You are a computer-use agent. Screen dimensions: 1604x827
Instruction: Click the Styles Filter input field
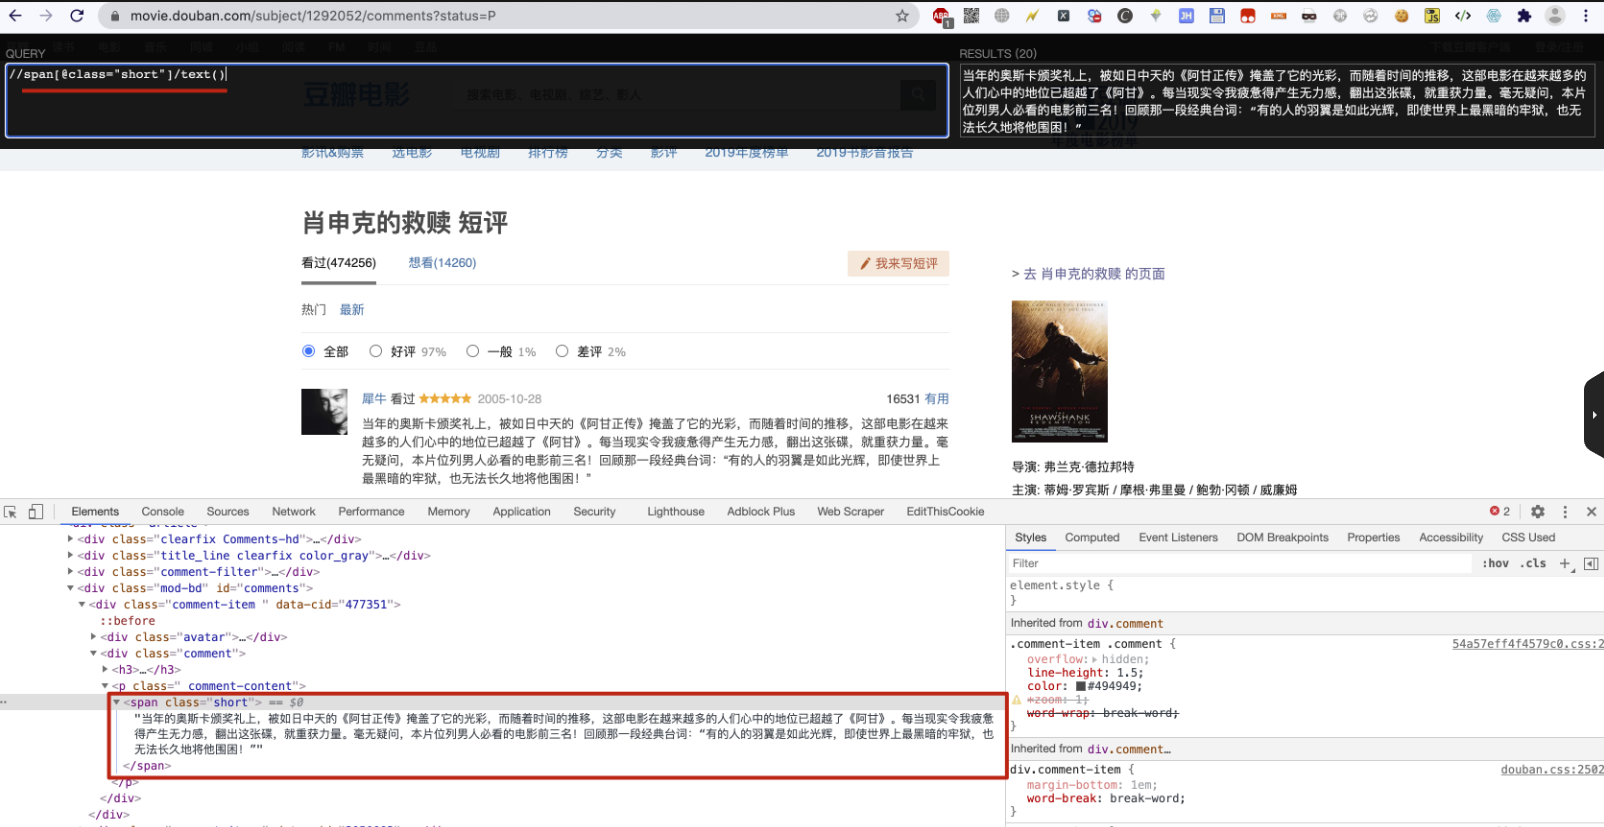pos(1240,563)
